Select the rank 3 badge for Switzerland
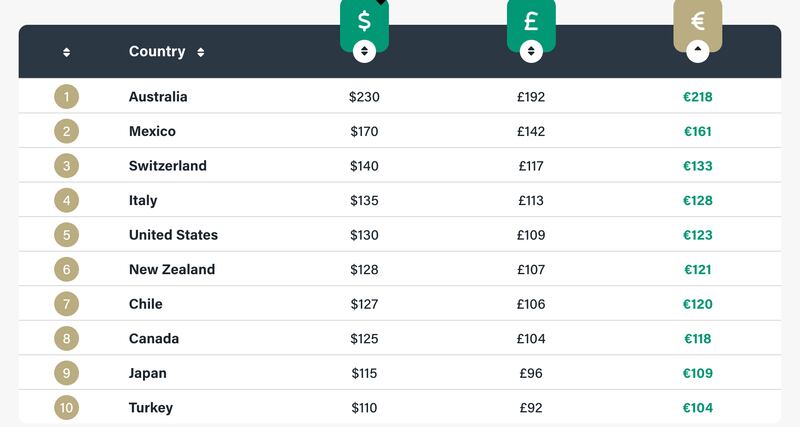 click(66, 166)
